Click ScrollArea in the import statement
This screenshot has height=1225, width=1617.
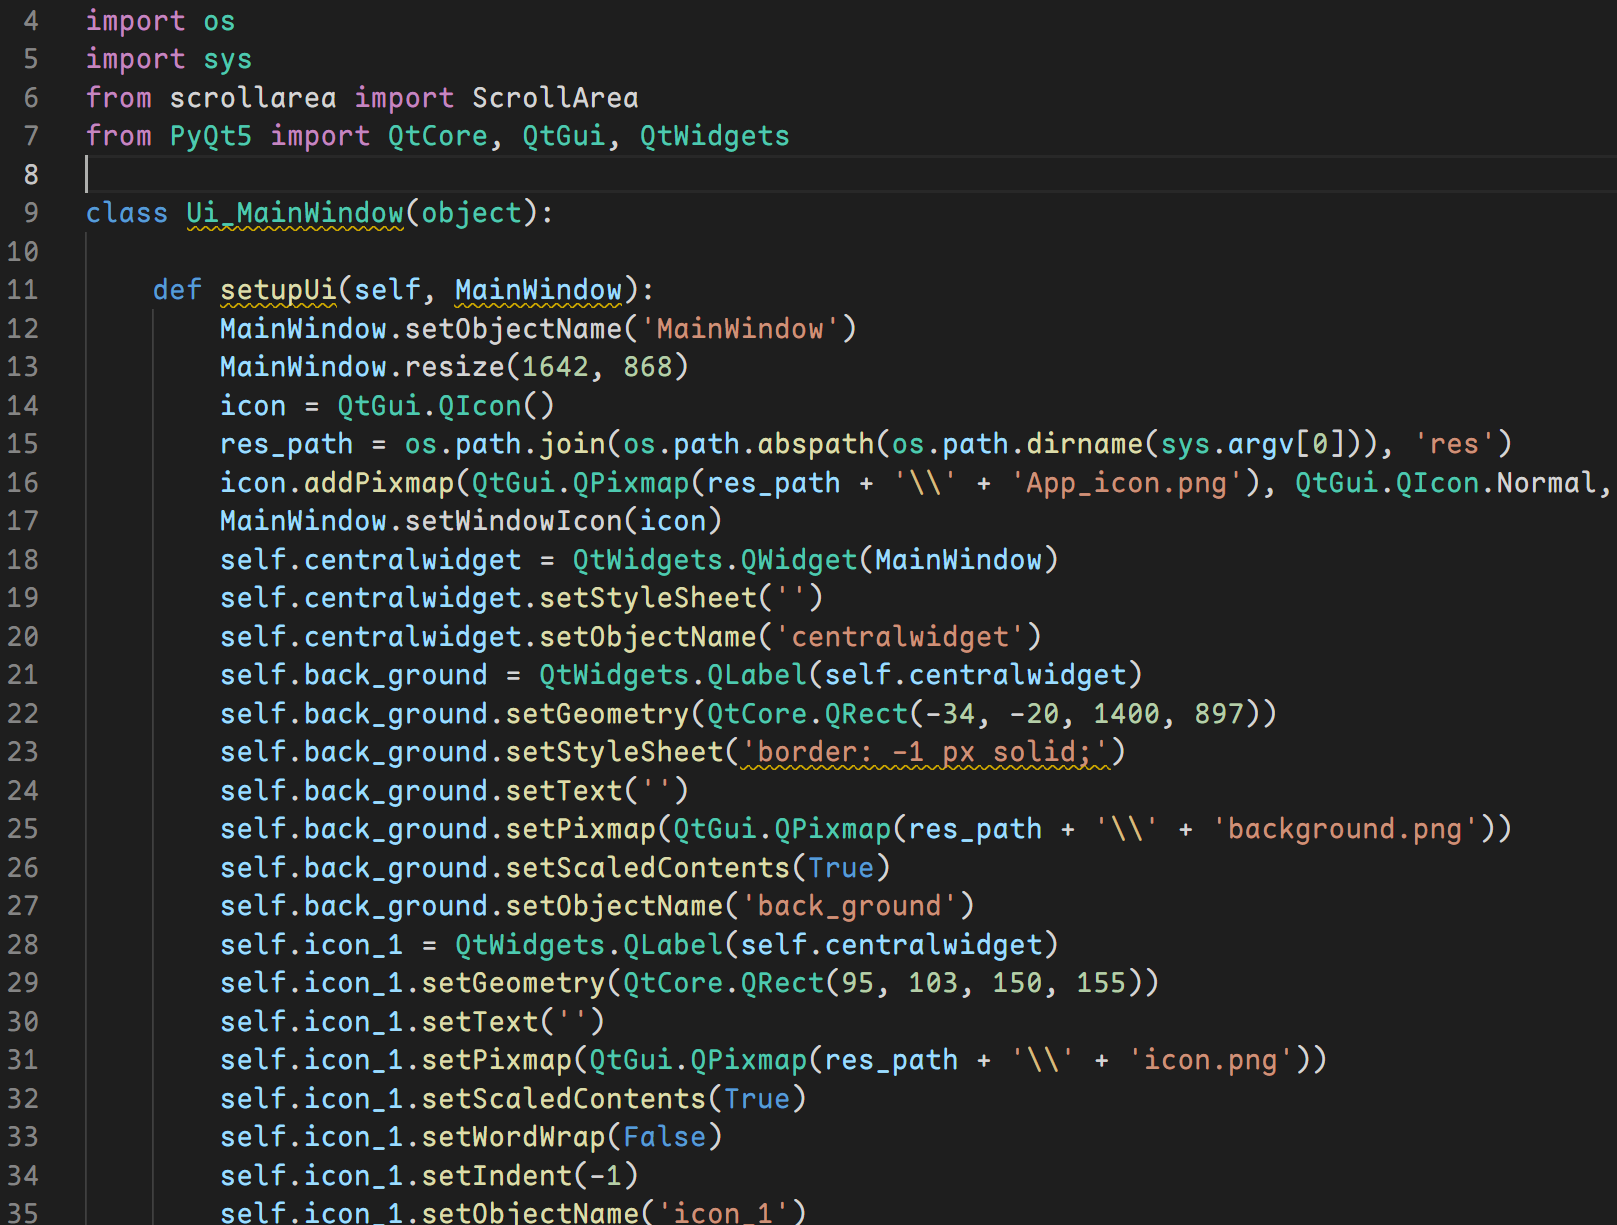tap(554, 98)
